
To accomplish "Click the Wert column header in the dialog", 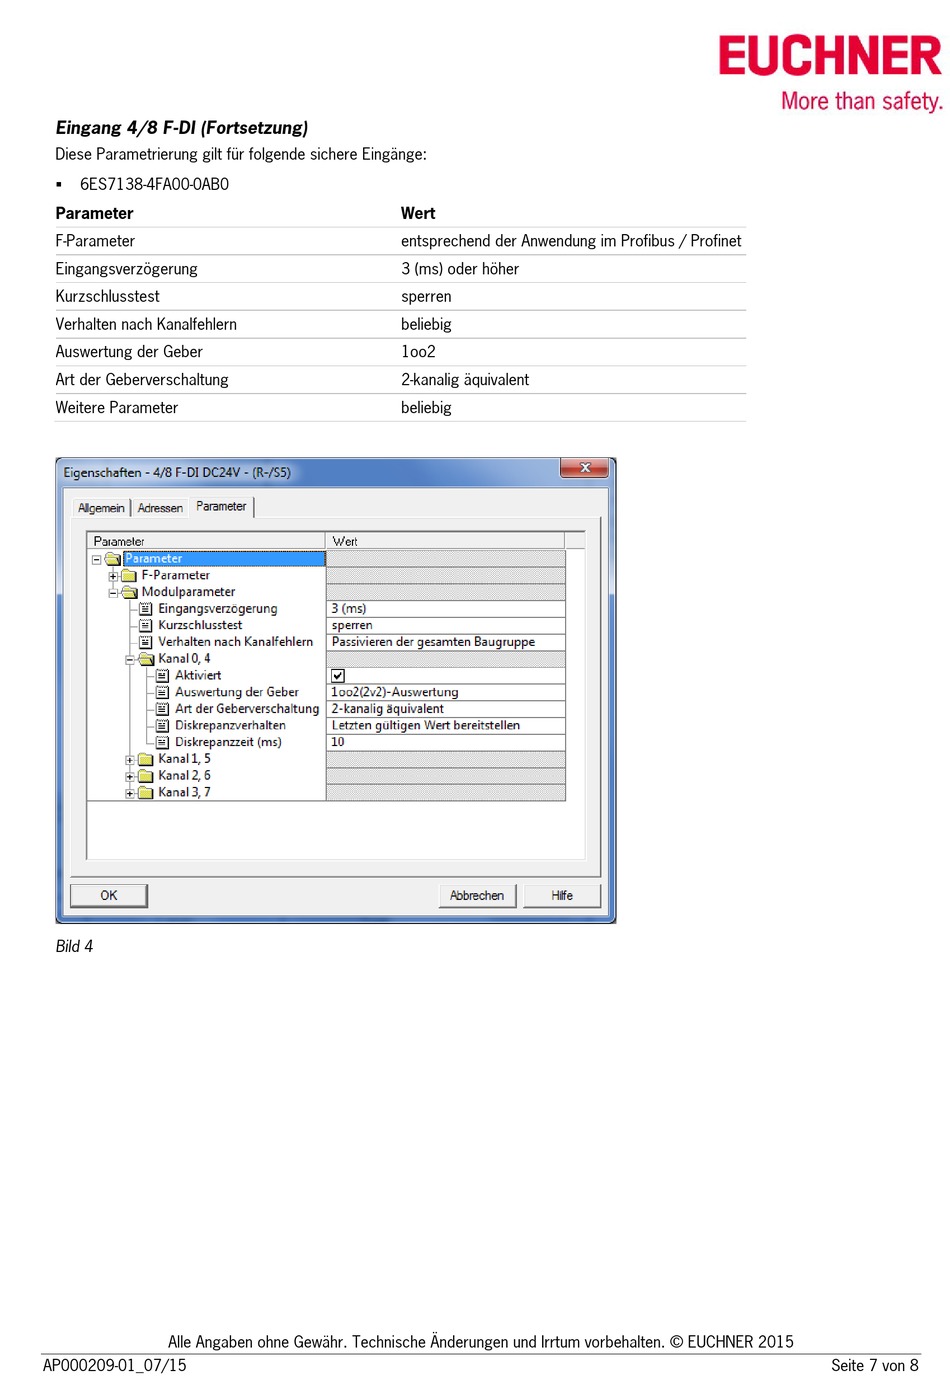I will [x=445, y=541].
